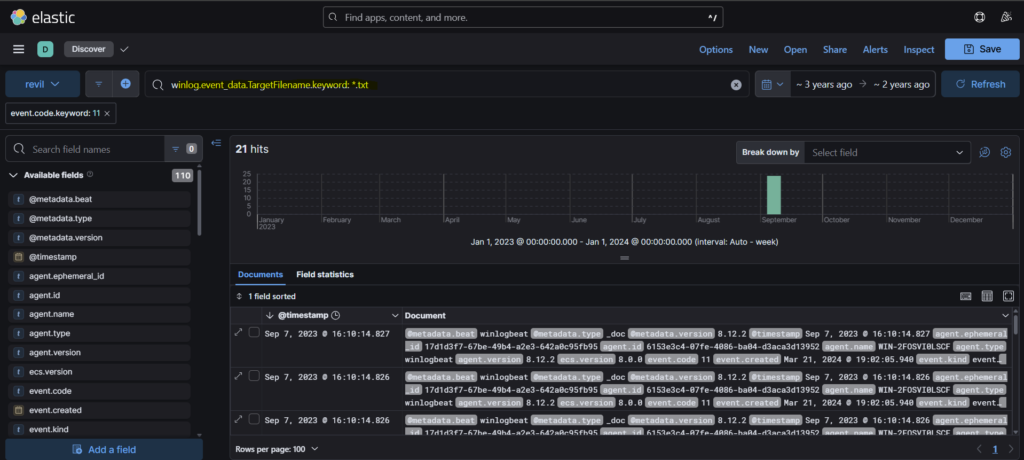This screenshot has height=460, width=1024.
Task: Select the first document row checkbox
Action: pyautogui.click(x=255, y=333)
